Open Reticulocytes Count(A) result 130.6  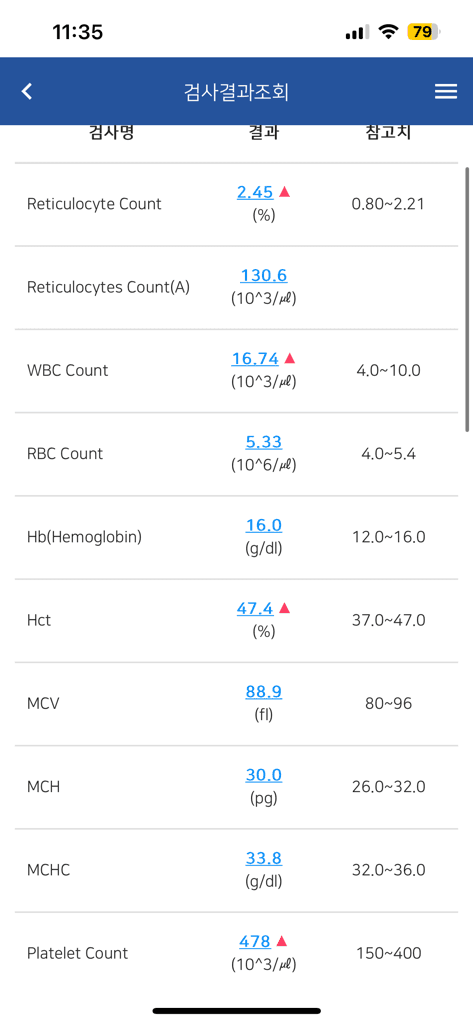263,276
